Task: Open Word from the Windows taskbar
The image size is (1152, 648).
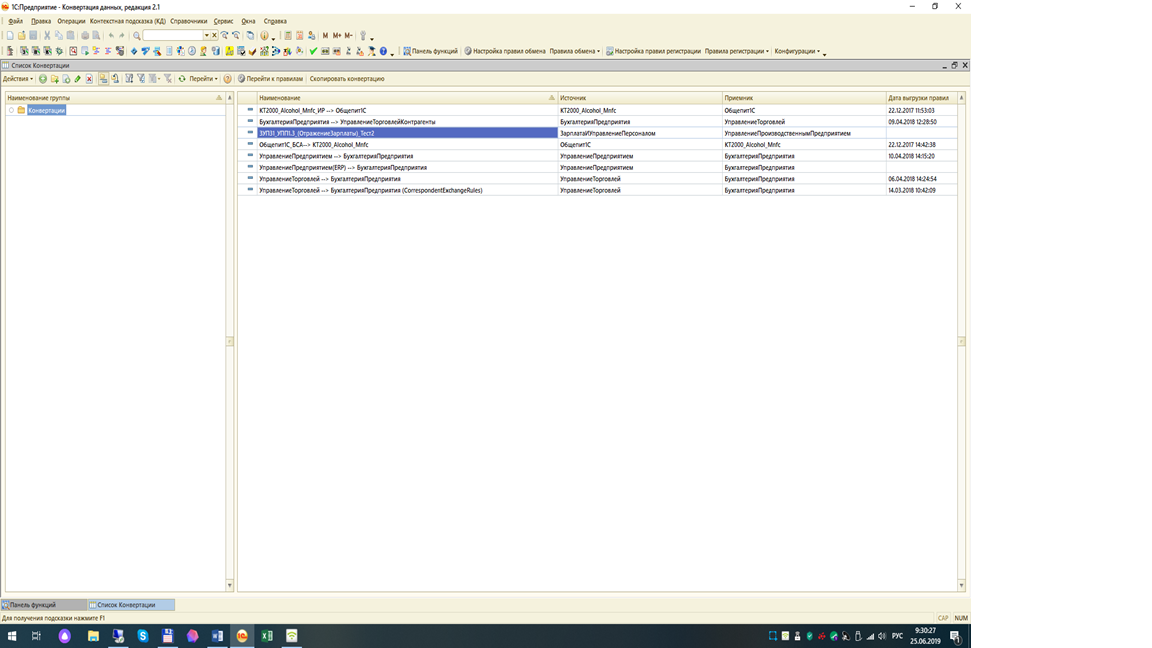Action: coord(217,636)
